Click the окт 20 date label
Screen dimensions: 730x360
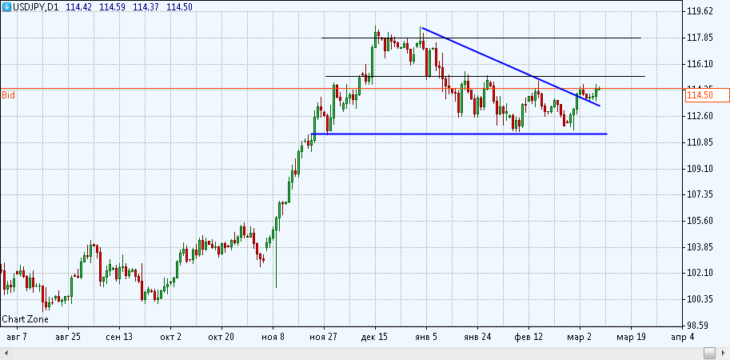pos(221,337)
